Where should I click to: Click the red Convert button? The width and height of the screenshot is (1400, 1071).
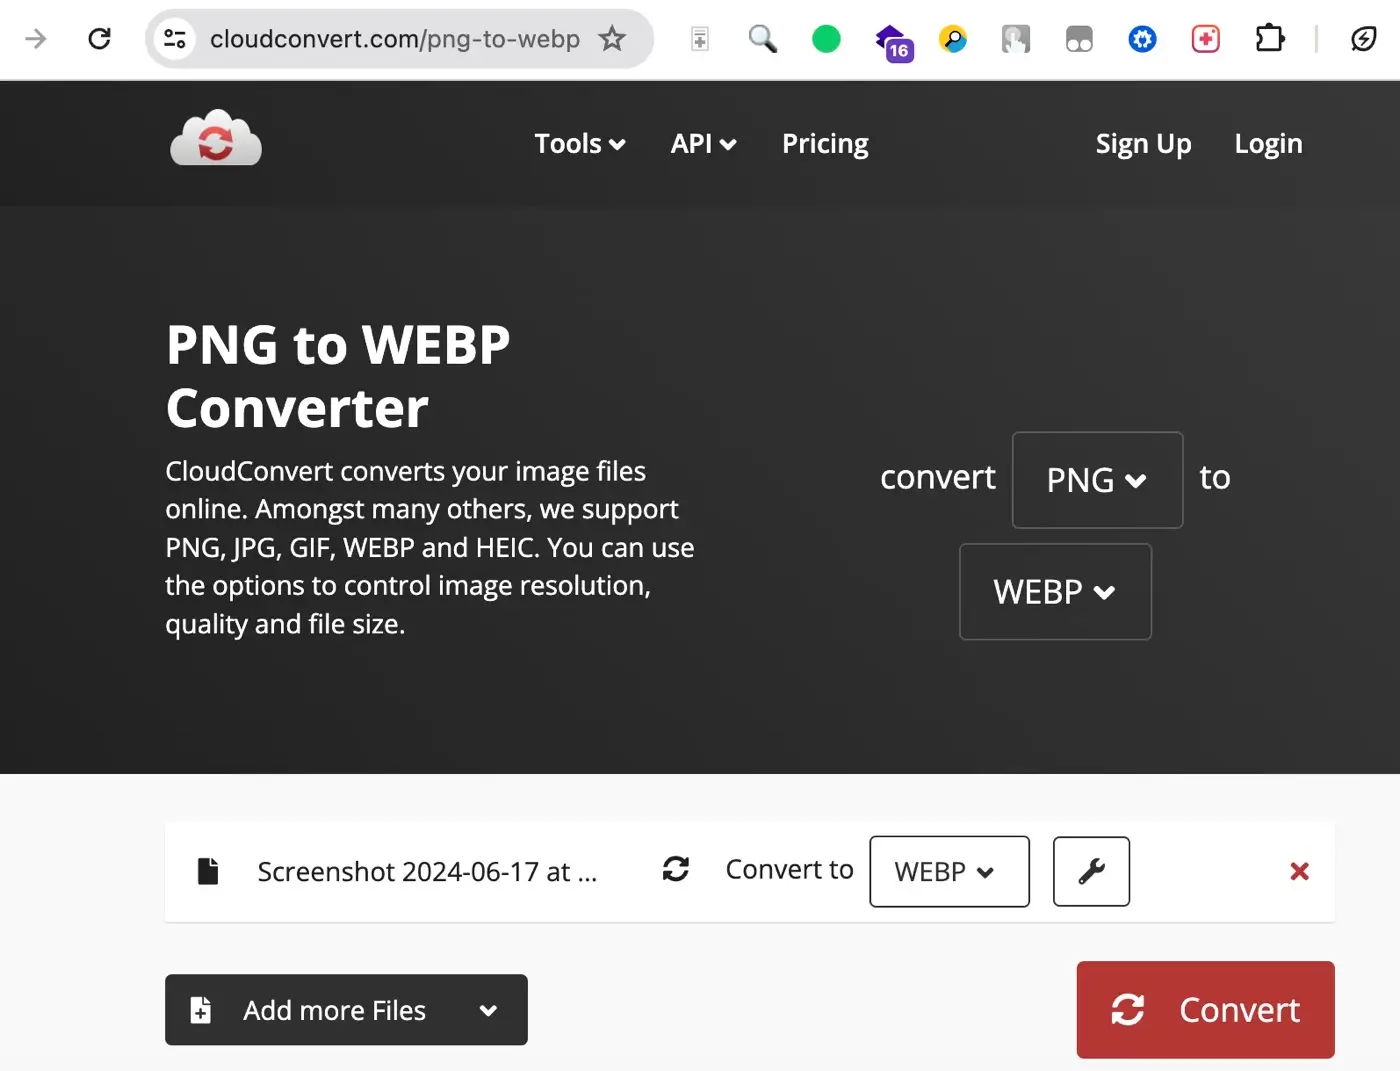[x=1205, y=1010]
